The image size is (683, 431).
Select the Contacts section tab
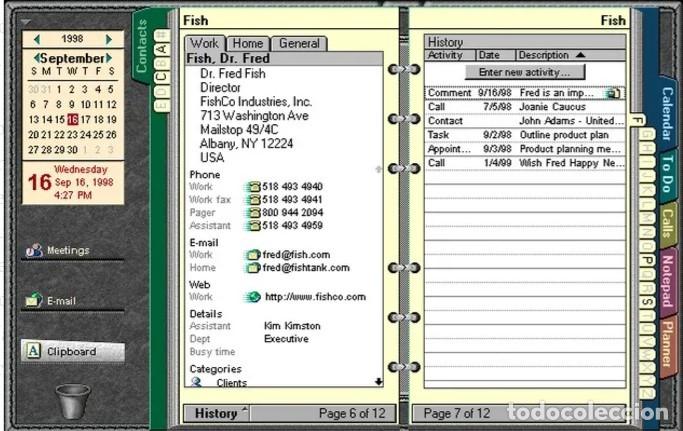tap(142, 46)
